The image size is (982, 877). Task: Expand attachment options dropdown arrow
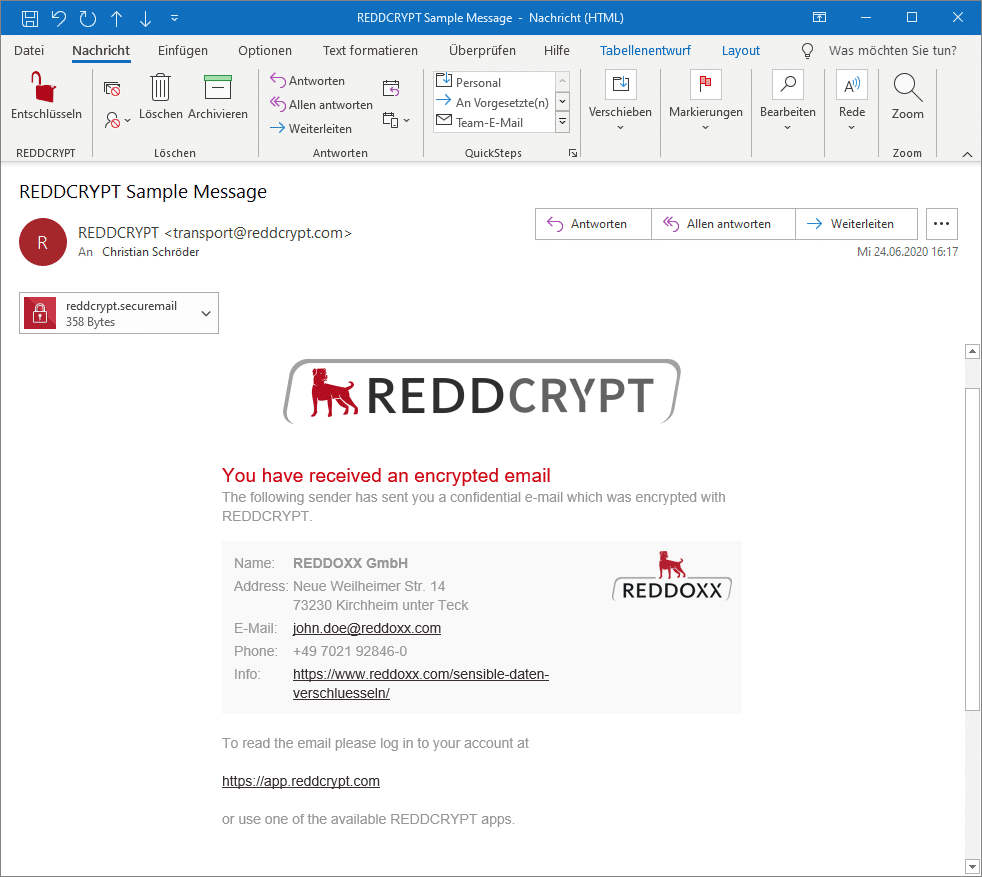coord(206,313)
